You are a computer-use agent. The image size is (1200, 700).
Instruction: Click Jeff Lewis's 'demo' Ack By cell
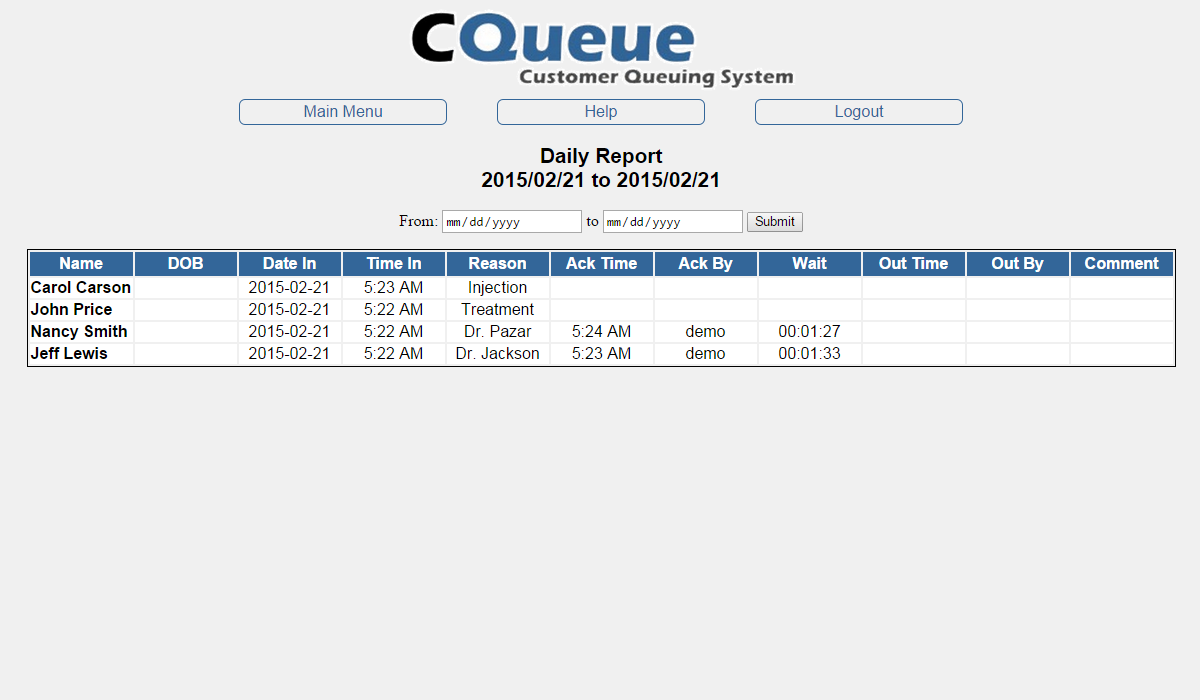(x=705, y=354)
